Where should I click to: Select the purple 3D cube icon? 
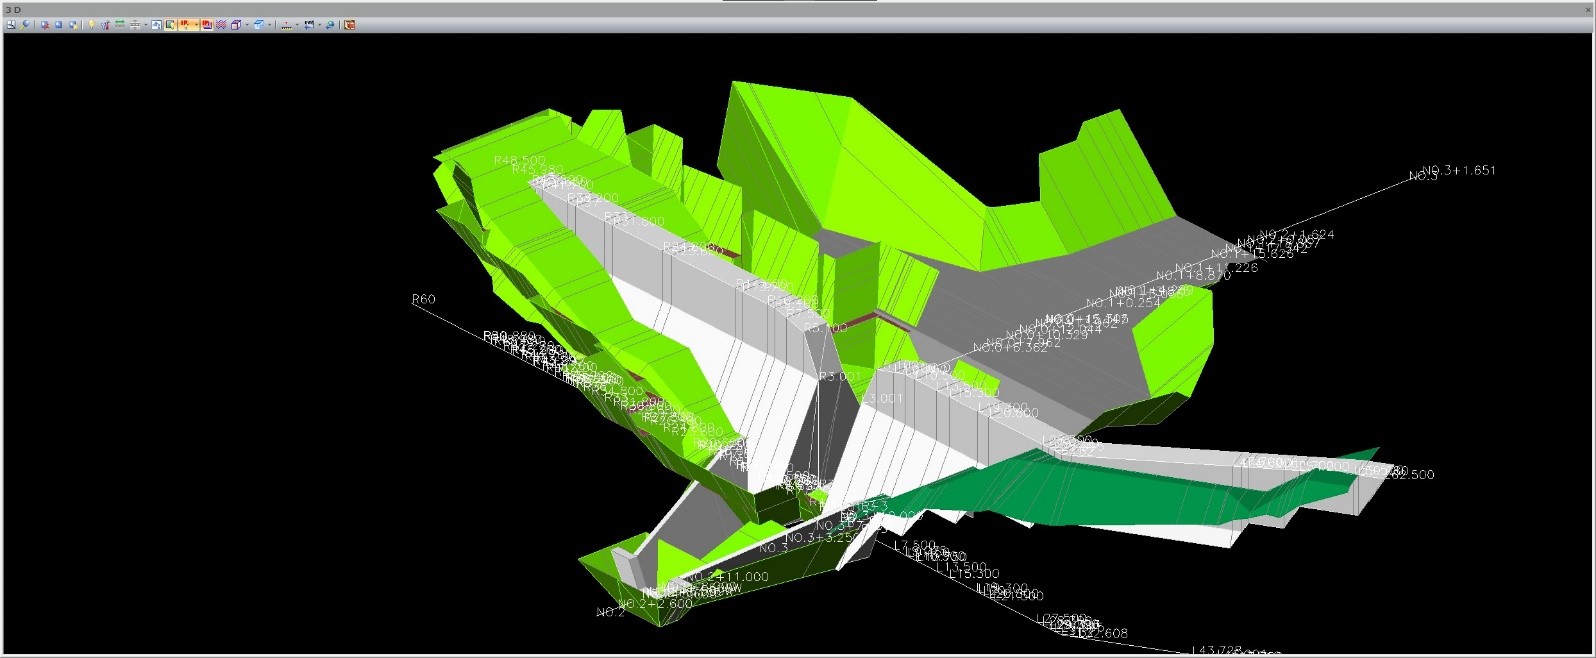click(x=236, y=24)
